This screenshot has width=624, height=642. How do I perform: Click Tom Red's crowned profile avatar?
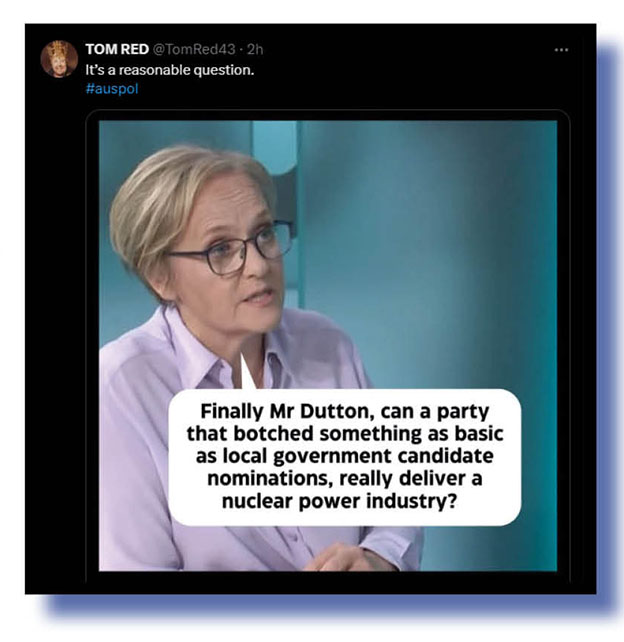point(59,59)
